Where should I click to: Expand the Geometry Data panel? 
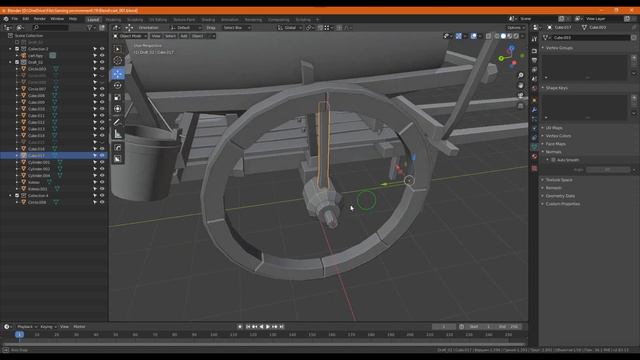[560, 196]
